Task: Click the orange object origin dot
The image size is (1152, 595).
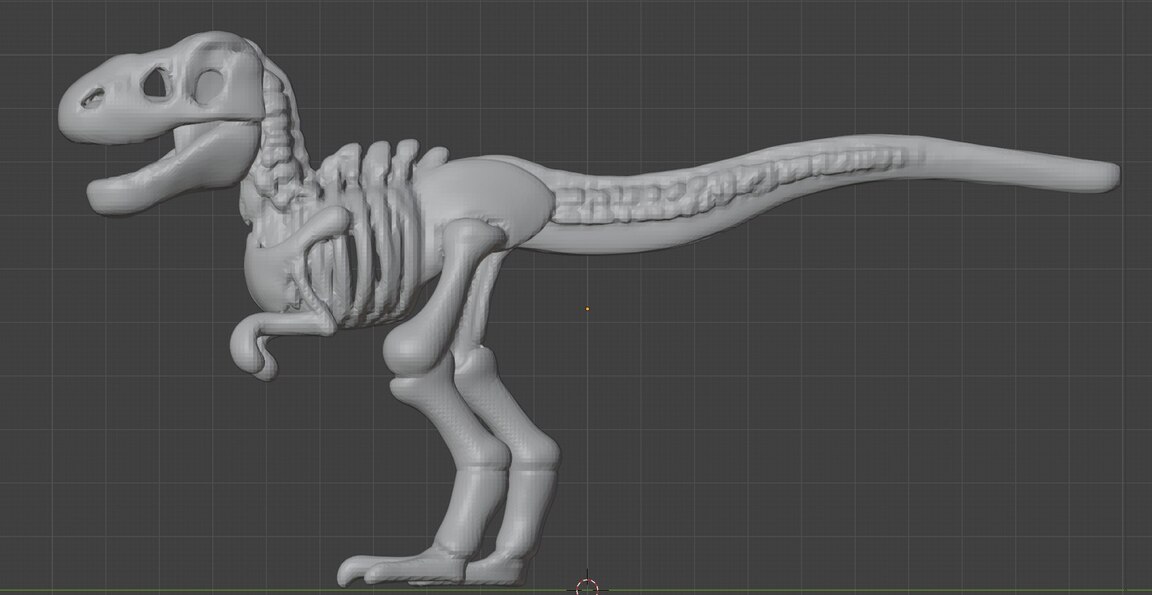Action: coord(587,309)
